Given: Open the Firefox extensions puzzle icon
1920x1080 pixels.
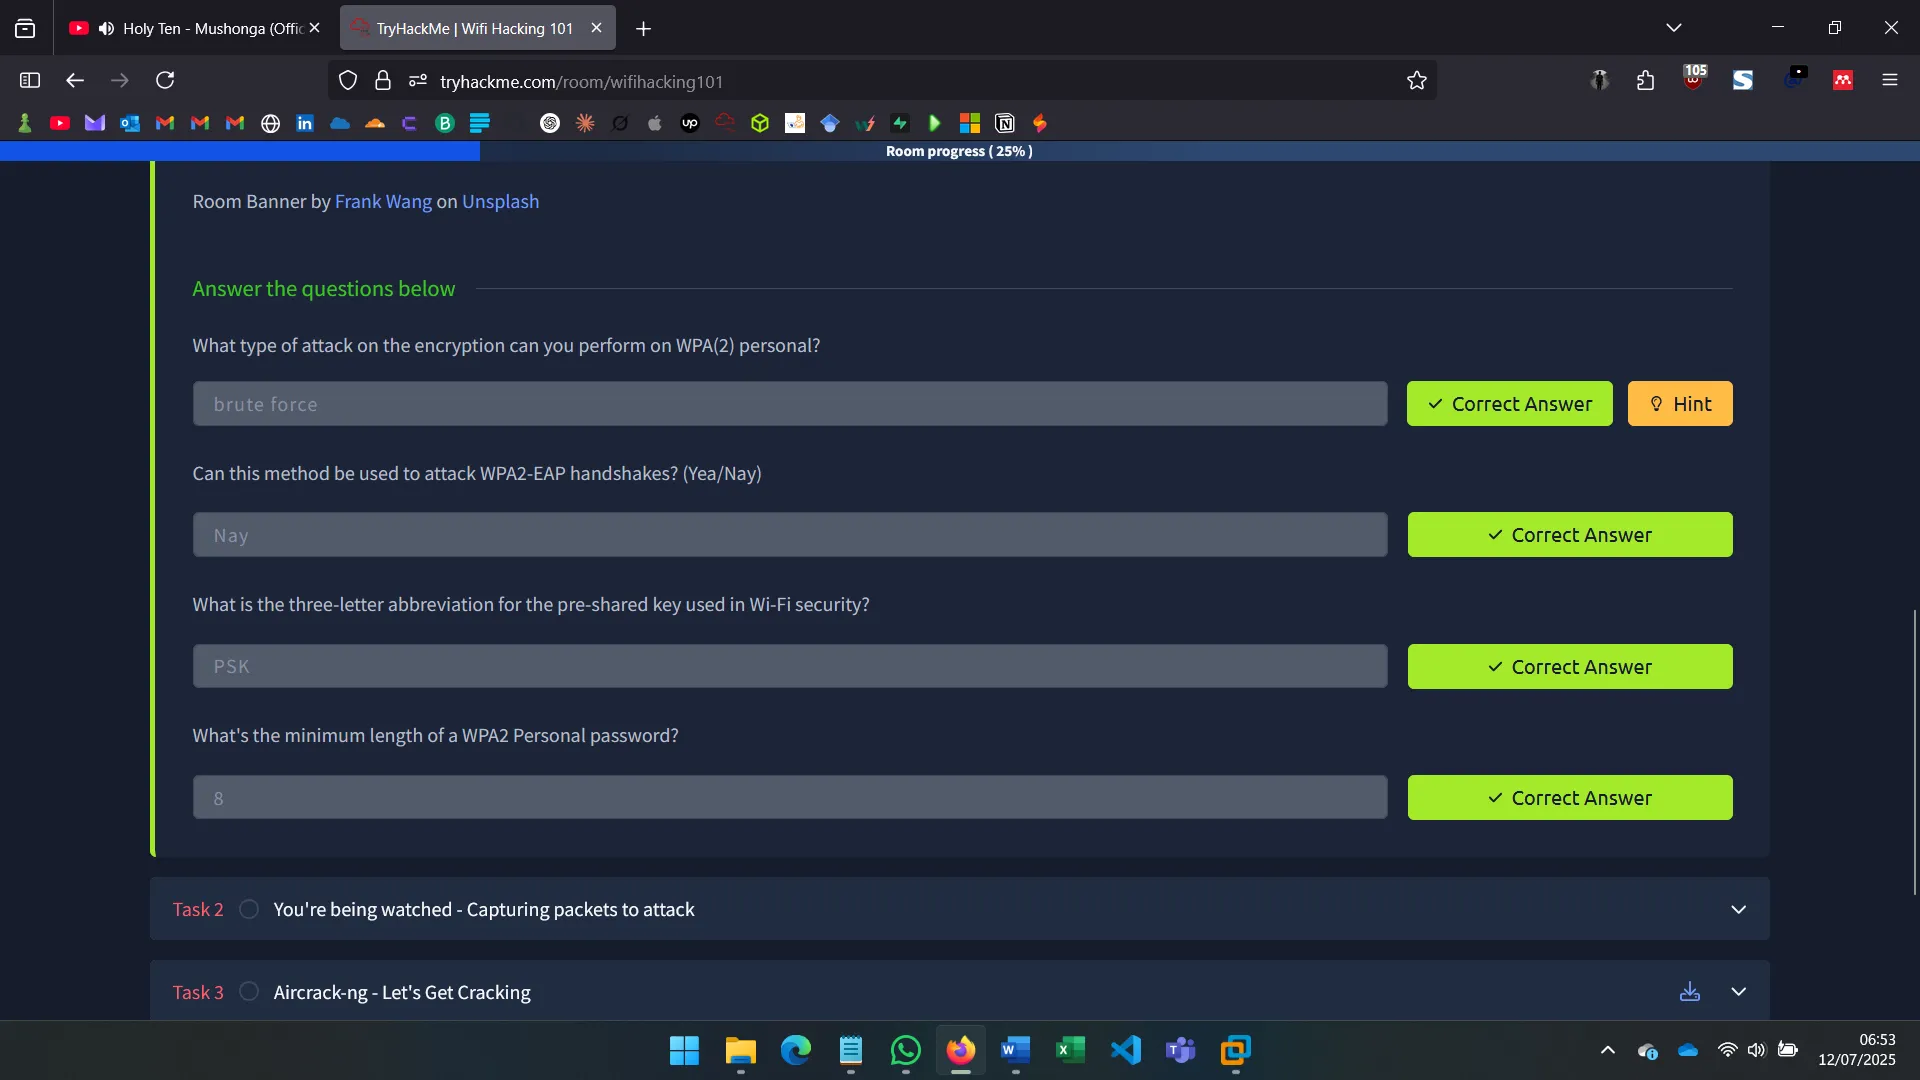Looking at the screenshot, I should [1645, 80].
